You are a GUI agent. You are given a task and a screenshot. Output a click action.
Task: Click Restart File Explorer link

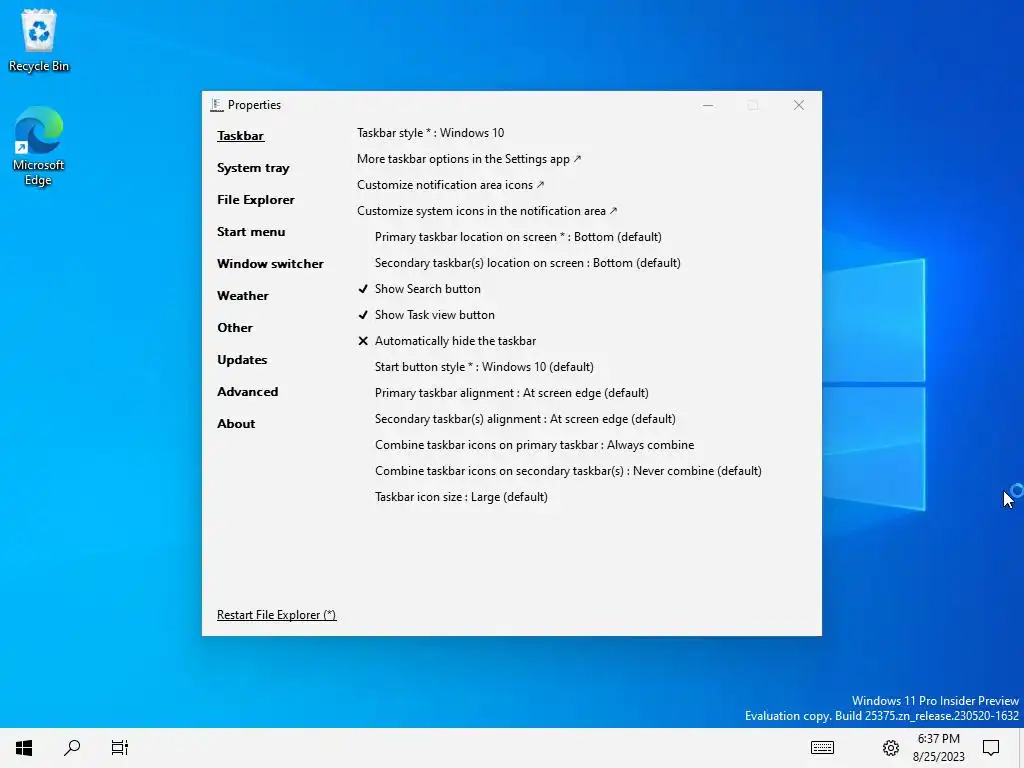(x=276, y=615)
